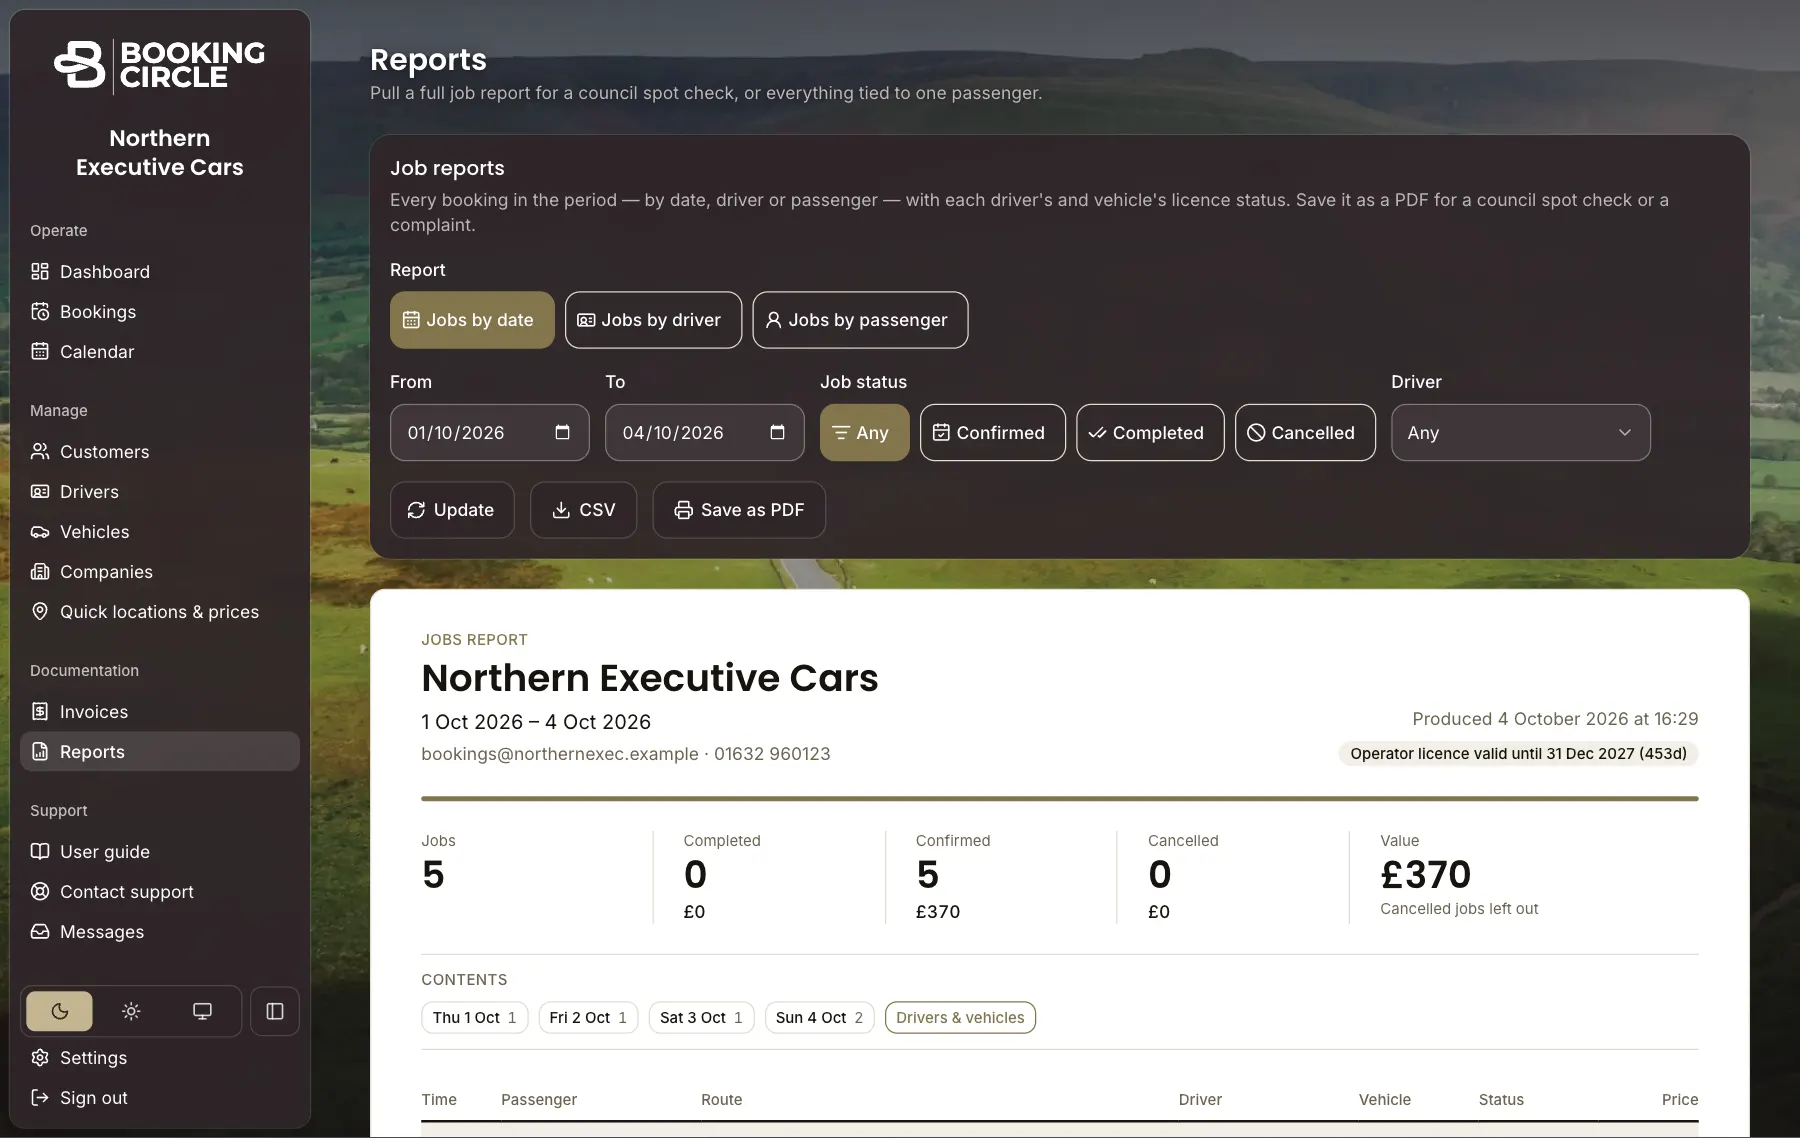Jump to Sat 3 Oct section
Image resolution: width=1800 pixels, height=1138 pixels.
coord(701,1018)
